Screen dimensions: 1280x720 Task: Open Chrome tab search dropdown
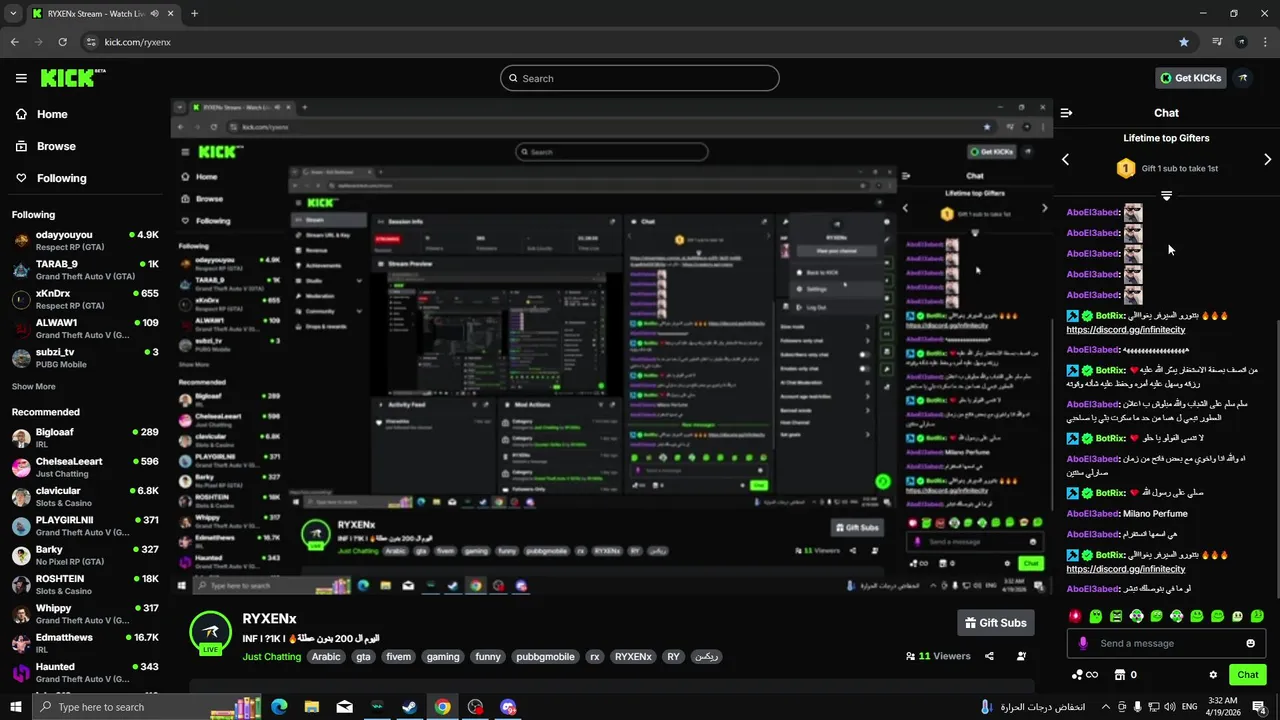click(x=13, y=14)
